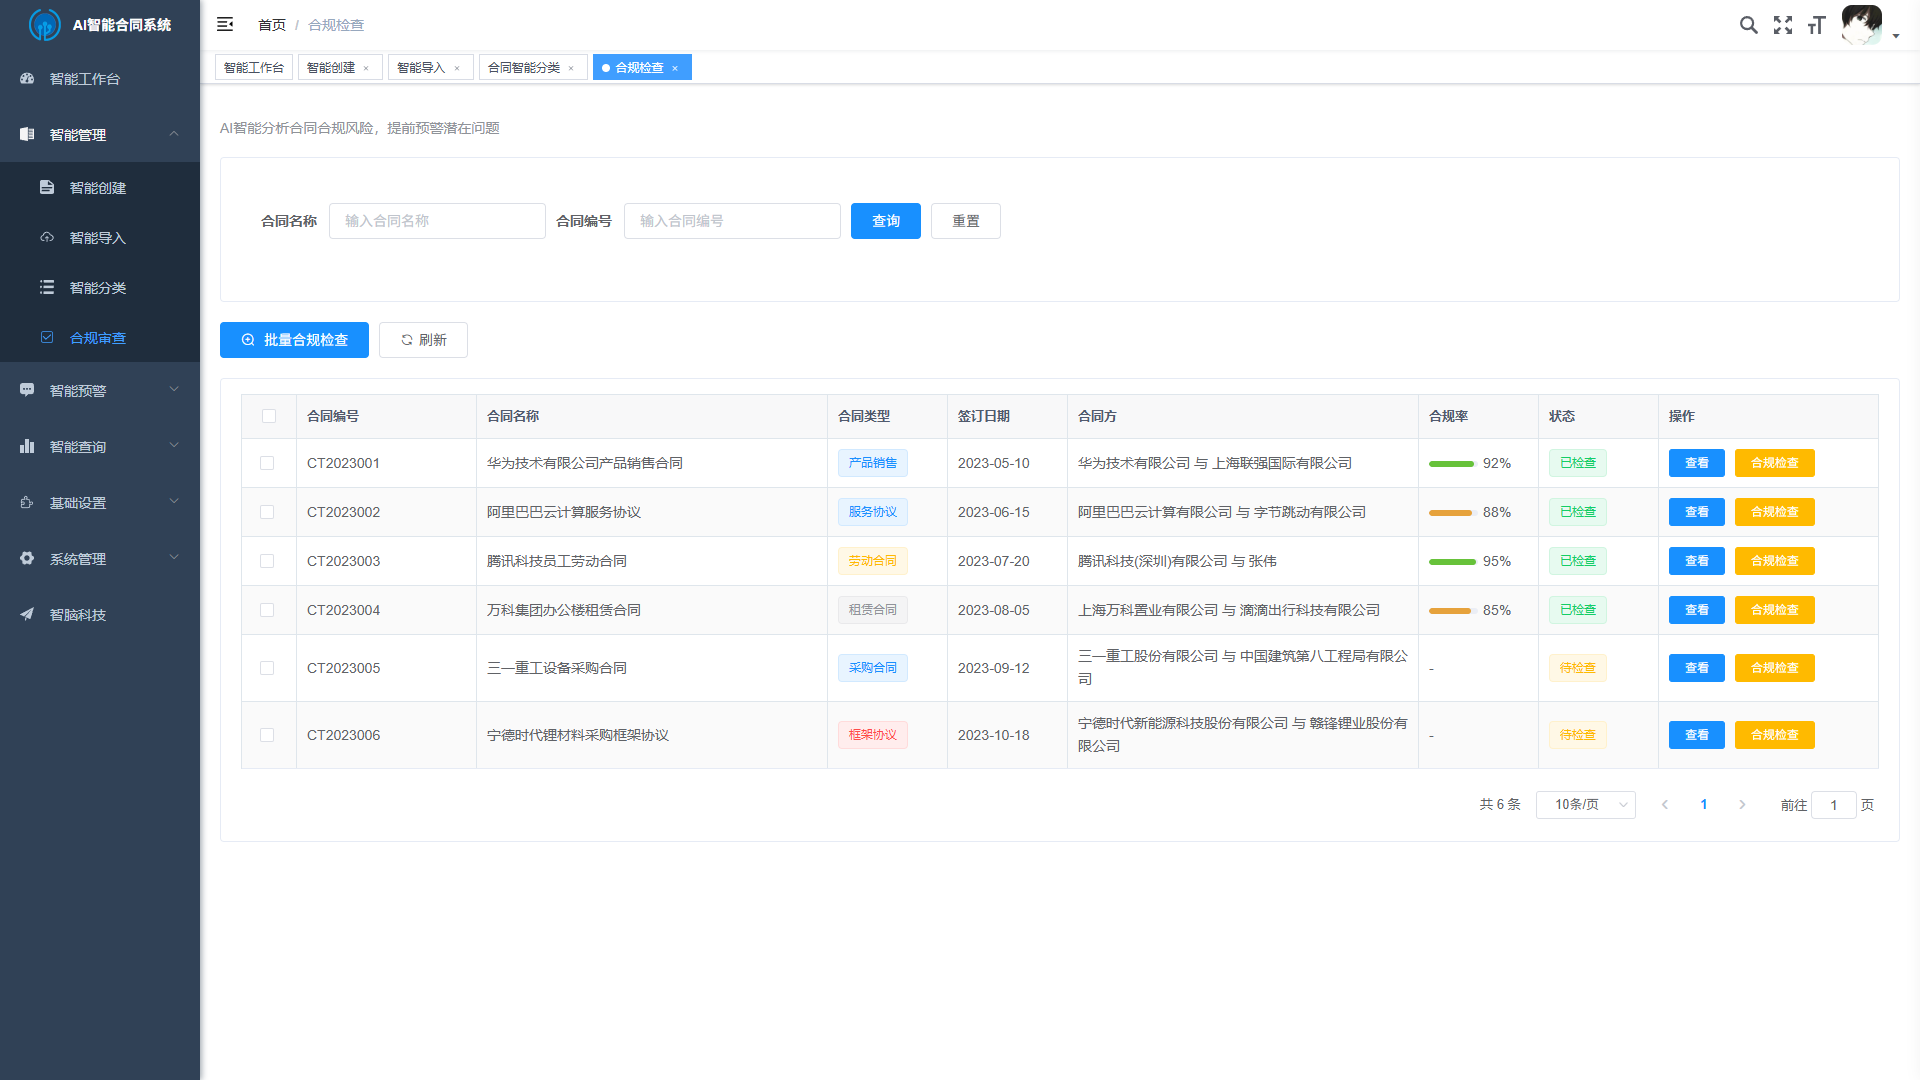The height and width of the screenshot is (1080, 1920).
Task: Check the checkbox for contract CT2023001
Action: (x=268, y=463)
